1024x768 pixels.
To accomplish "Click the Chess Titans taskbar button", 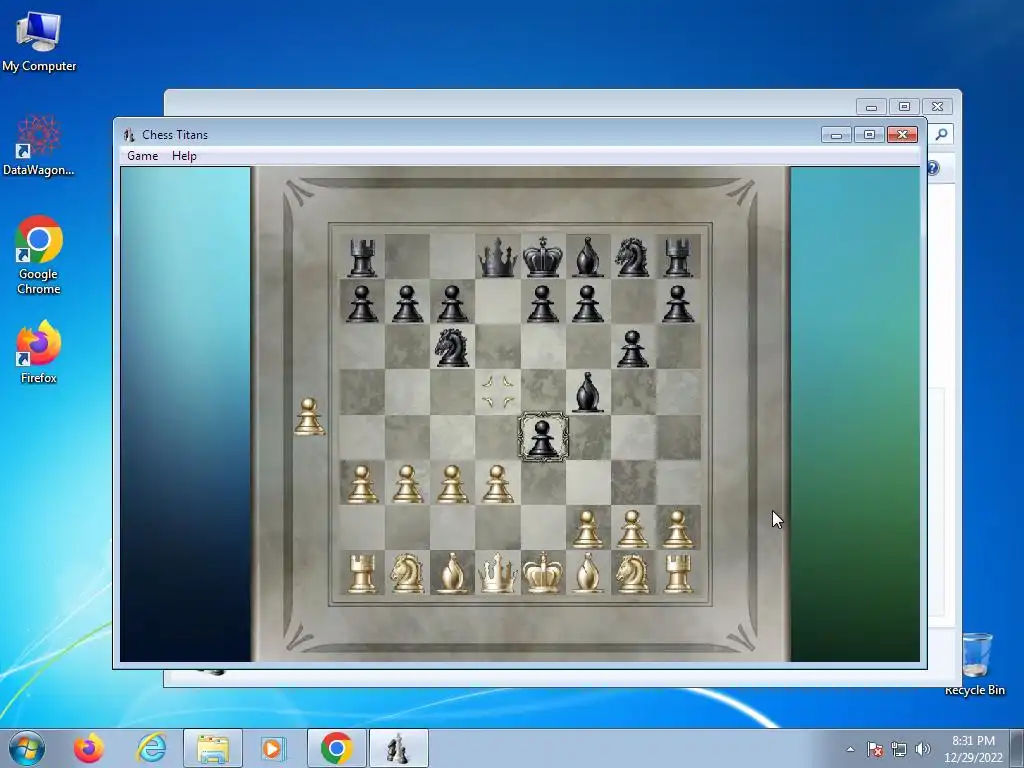I will (x=398, y=748).
